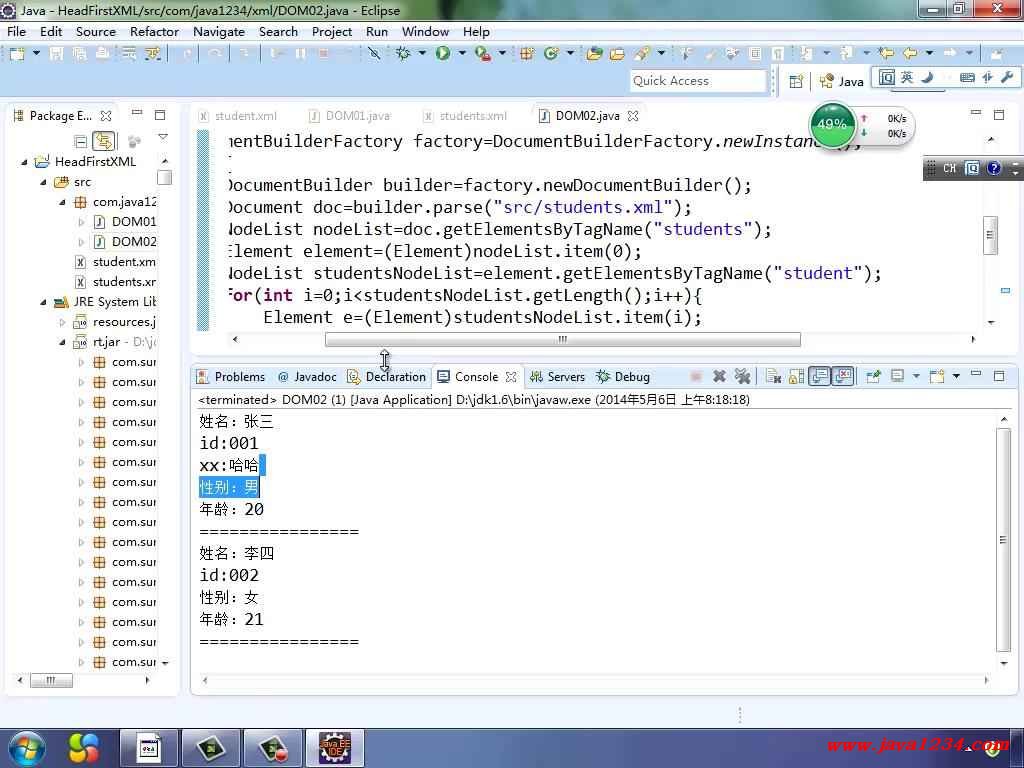The width and height of the screenshot is (1024, 768).
Task: Open the Javadoc view tab
Action: (x=307, y=377)
